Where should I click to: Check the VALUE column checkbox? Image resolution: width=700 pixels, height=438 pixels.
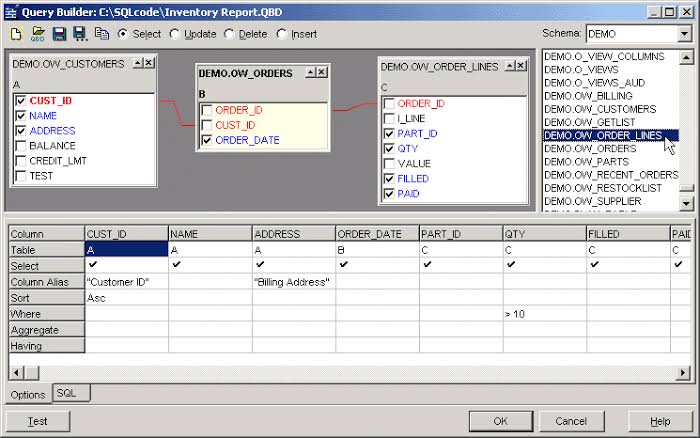click(389, 163)
